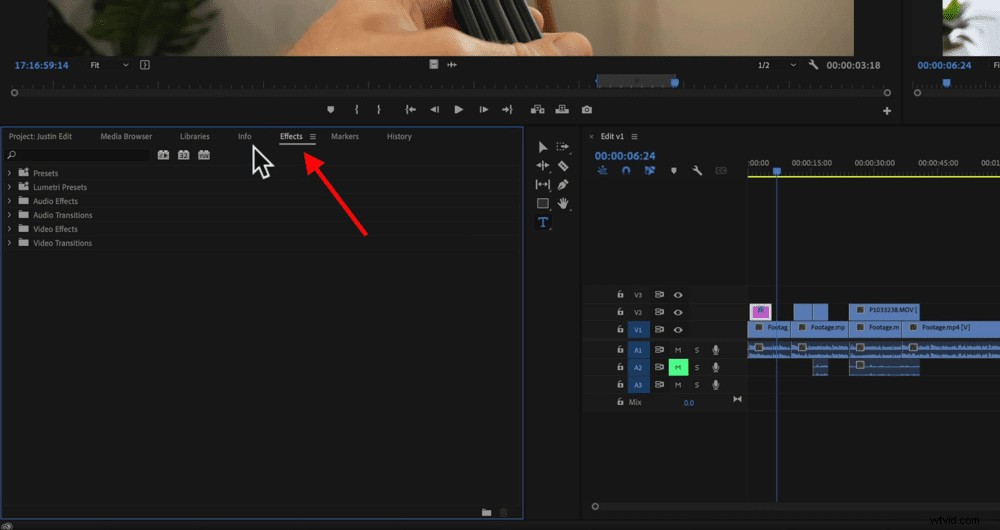Create a new custom bin in Effects panel
This screenshot has width=1000, height=530.
point(487,512)
